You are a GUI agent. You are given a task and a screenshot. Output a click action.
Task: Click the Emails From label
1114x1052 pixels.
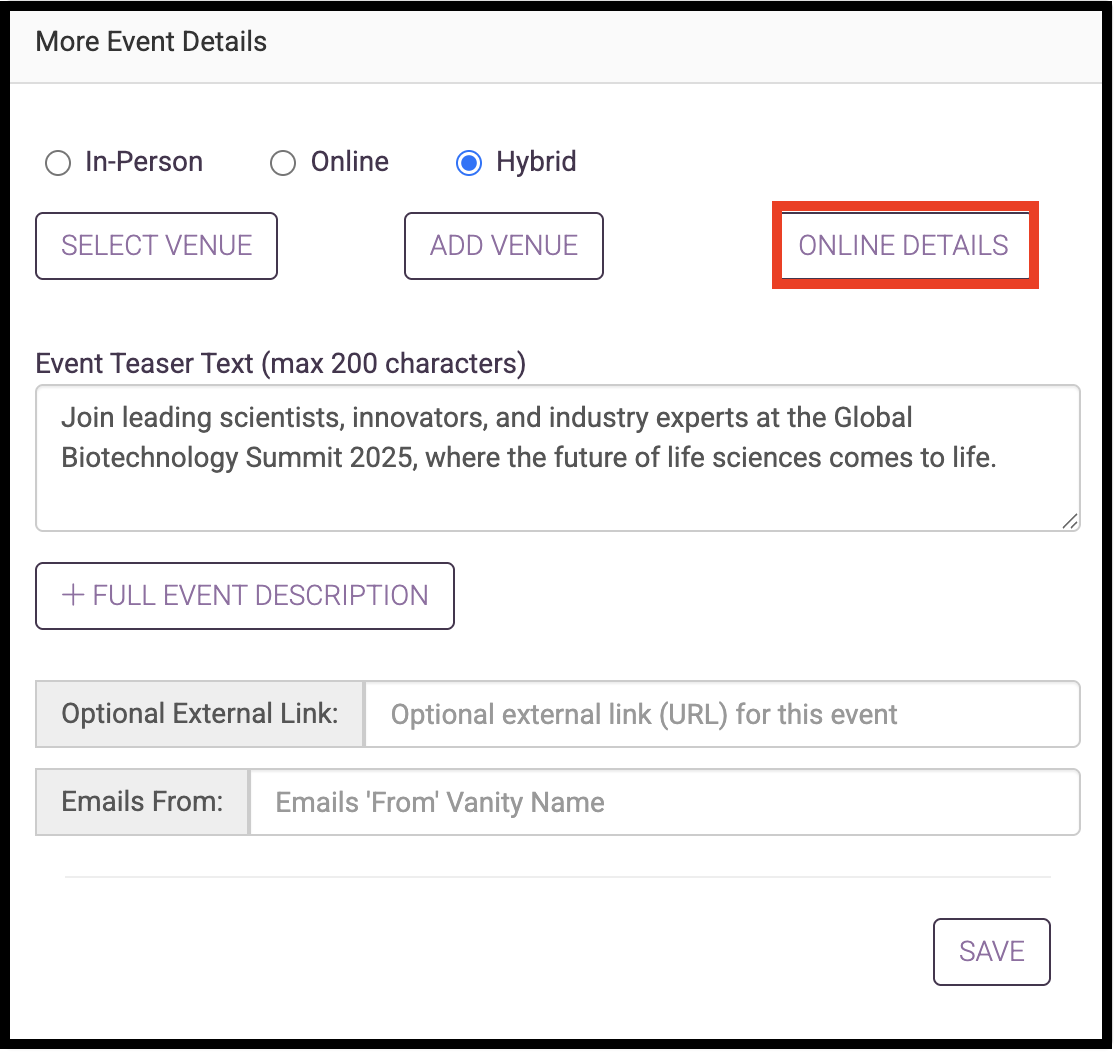[x=142, y=802]
